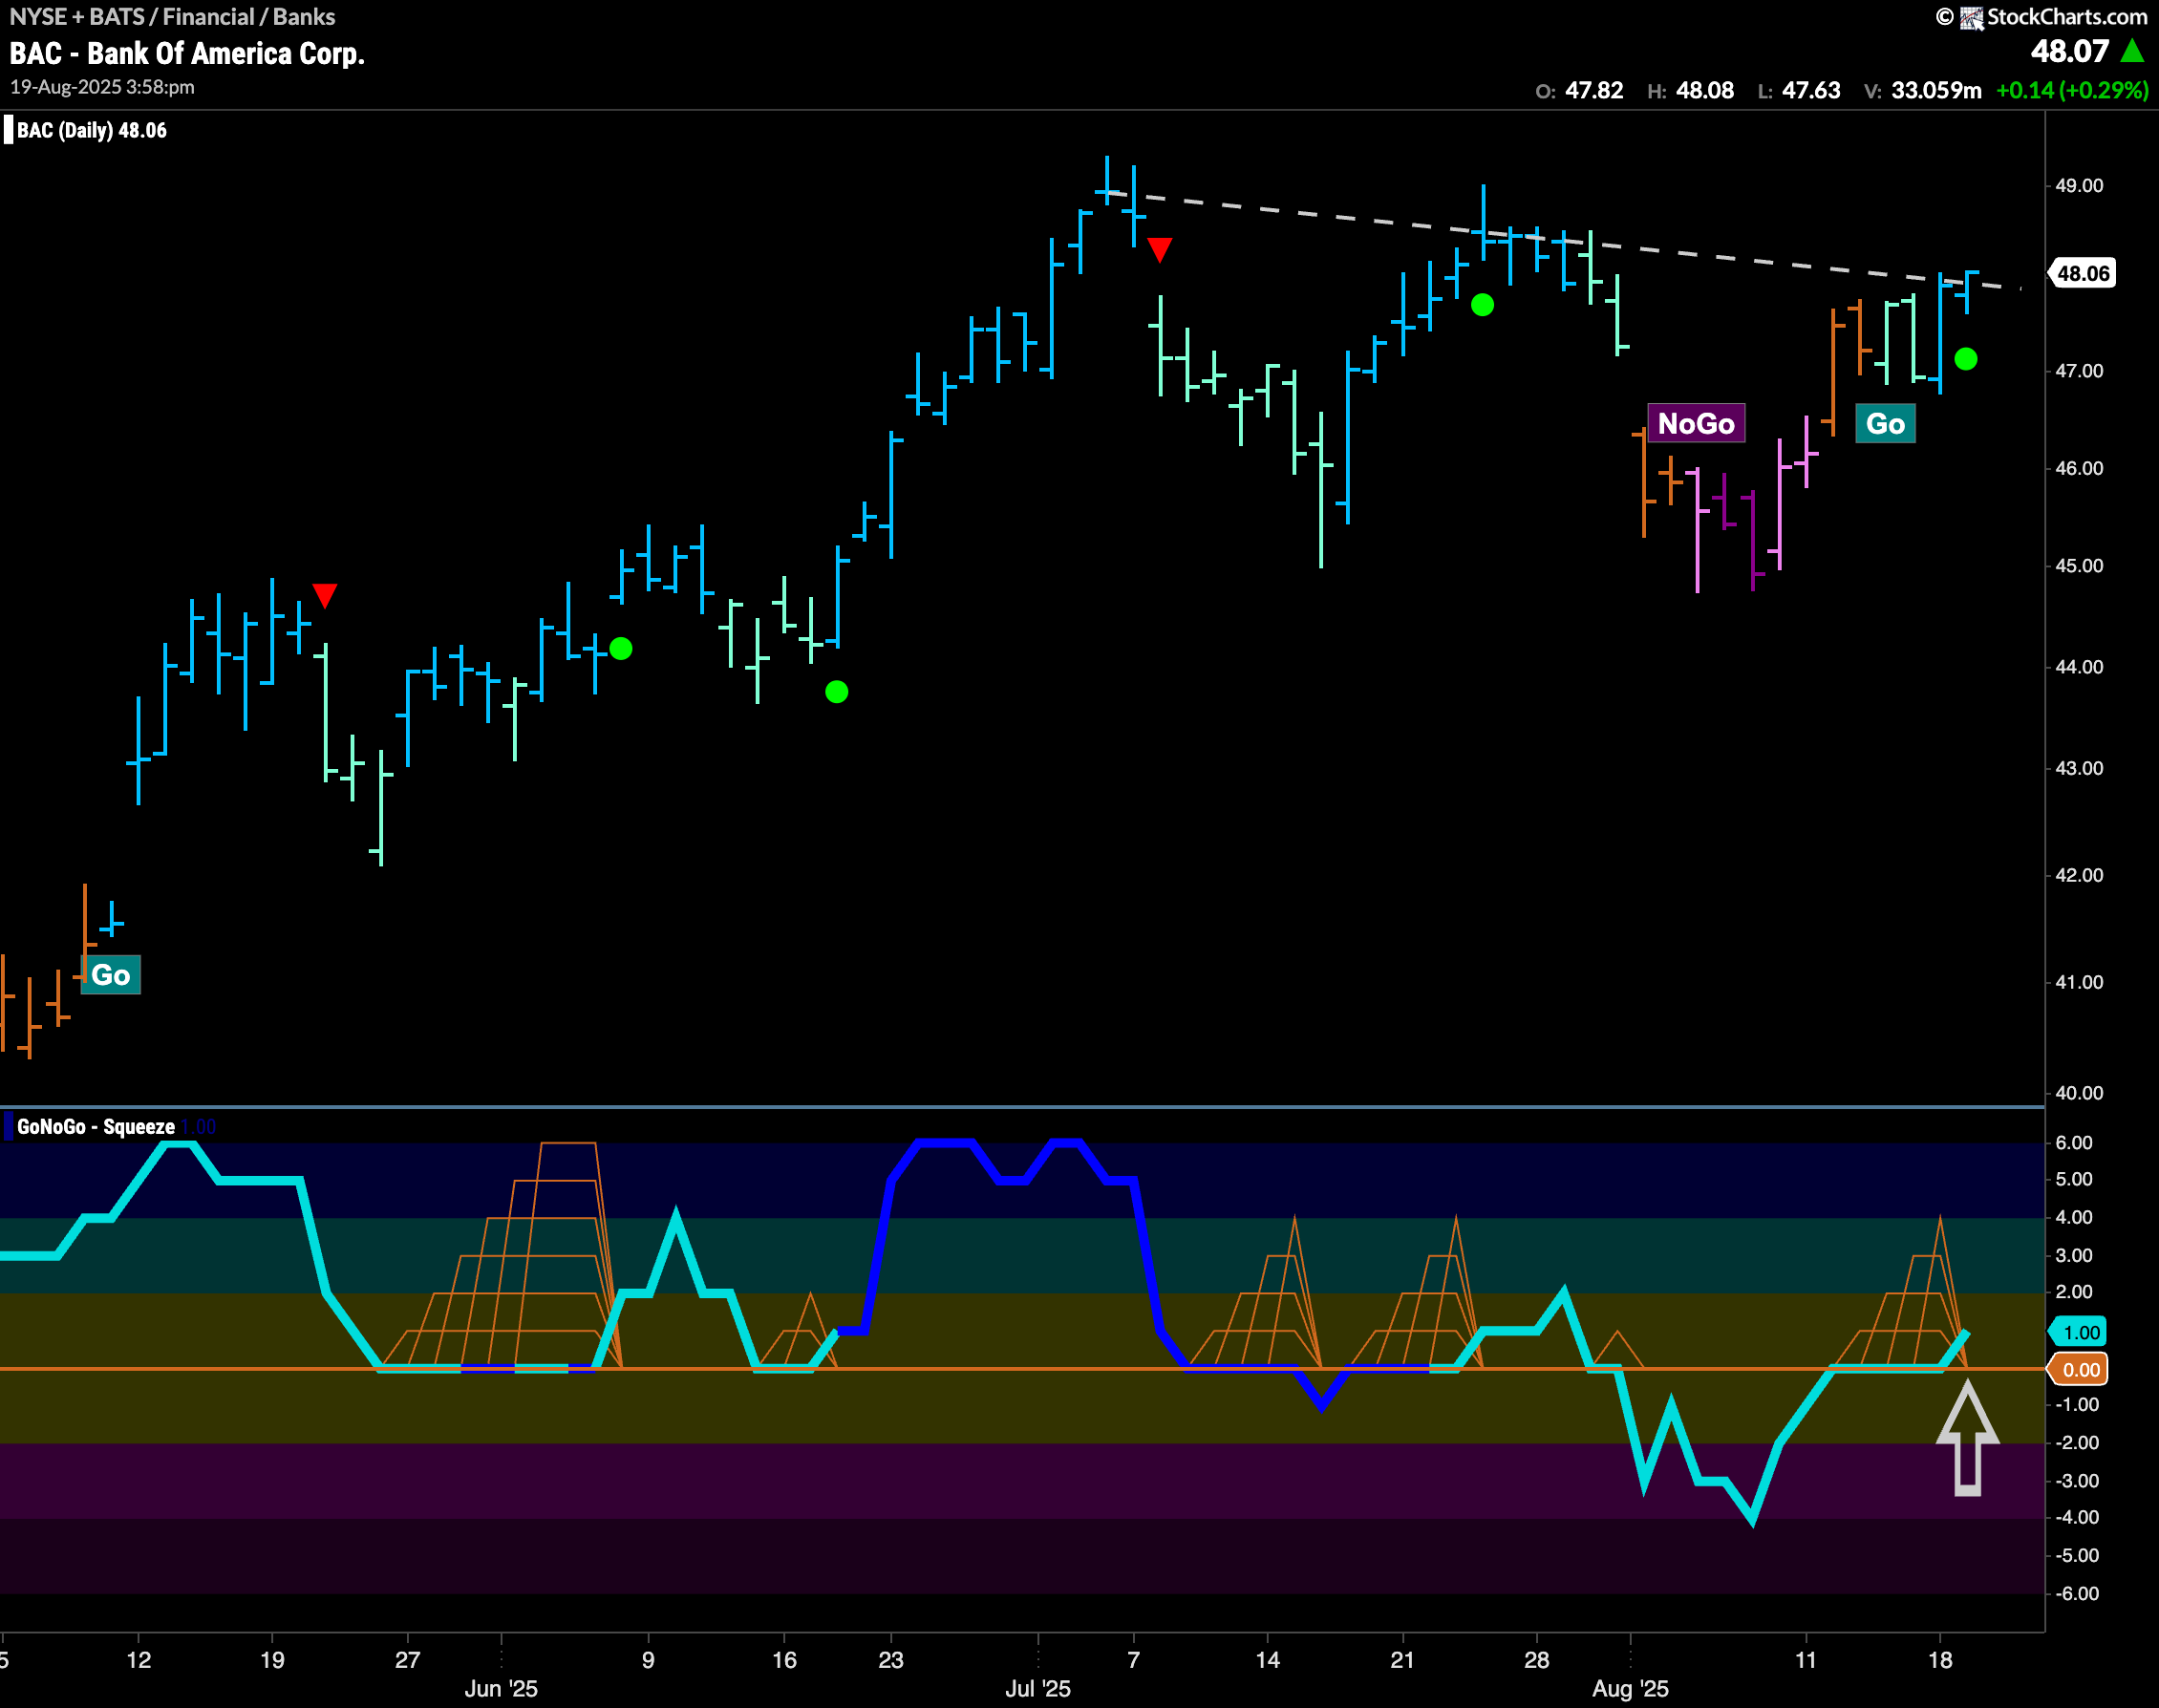Viewport: 2159px width, 1708px height.
Task: Click the red down-triangle marker near July 7
Action: pos(1159,249)
